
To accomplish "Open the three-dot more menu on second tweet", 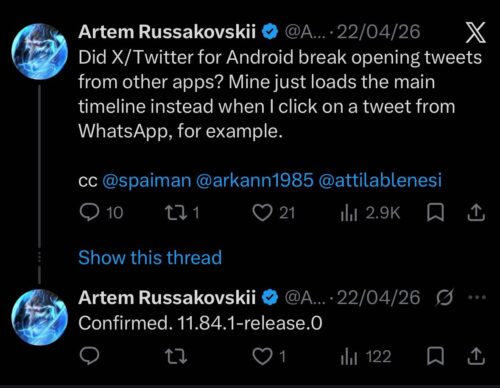I will (x=477, y=297).
